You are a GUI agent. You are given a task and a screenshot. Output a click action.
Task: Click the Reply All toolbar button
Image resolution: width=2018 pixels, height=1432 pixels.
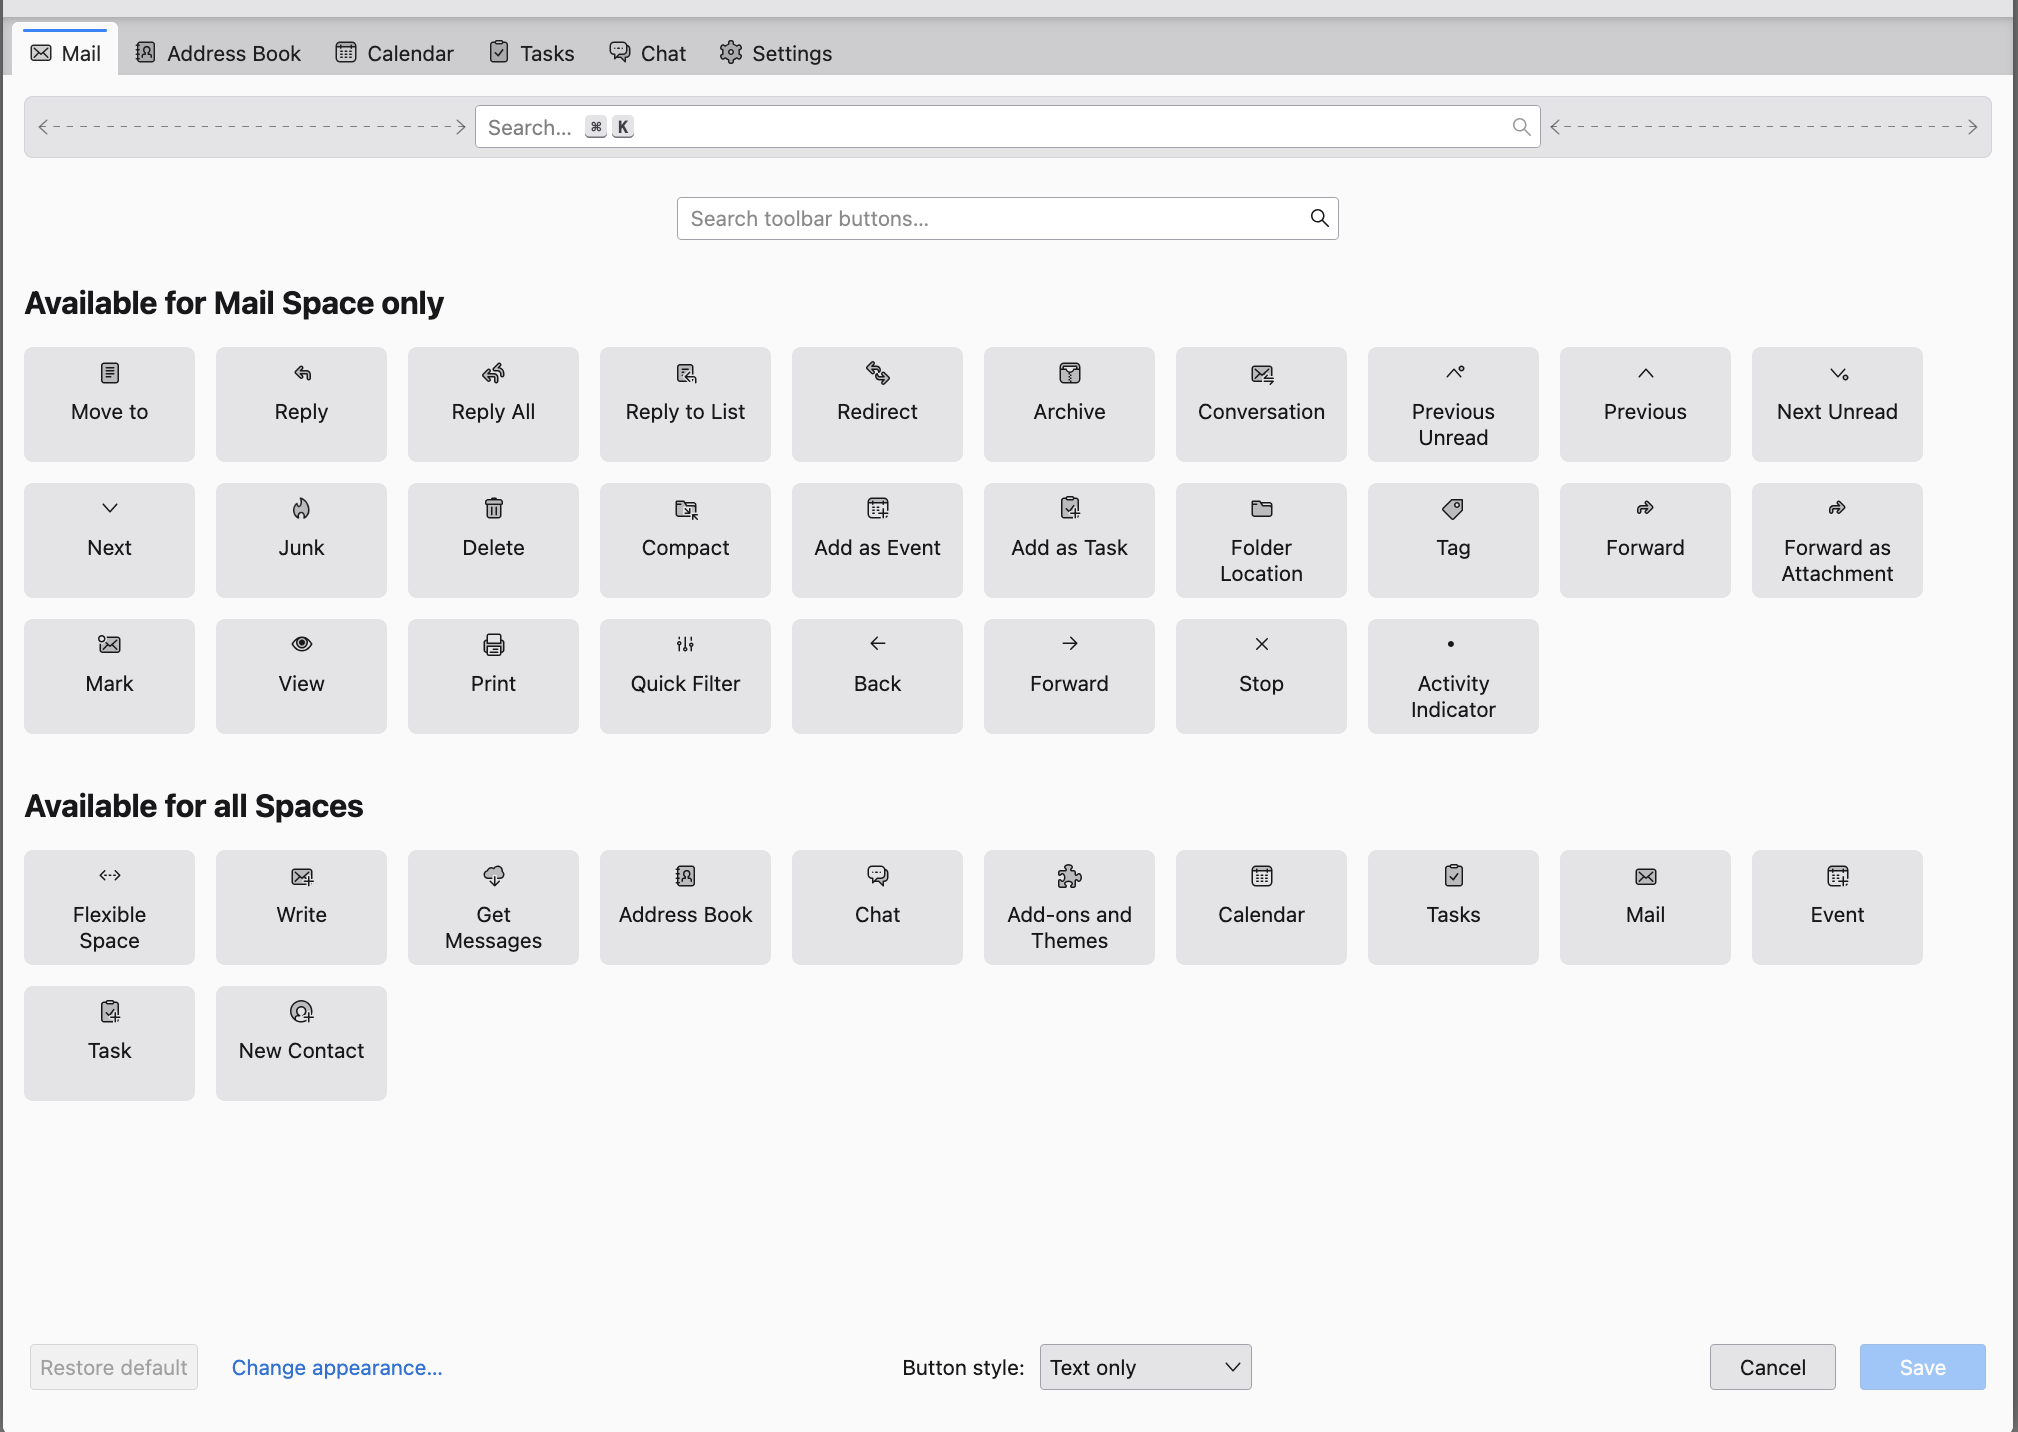[493, 404]
